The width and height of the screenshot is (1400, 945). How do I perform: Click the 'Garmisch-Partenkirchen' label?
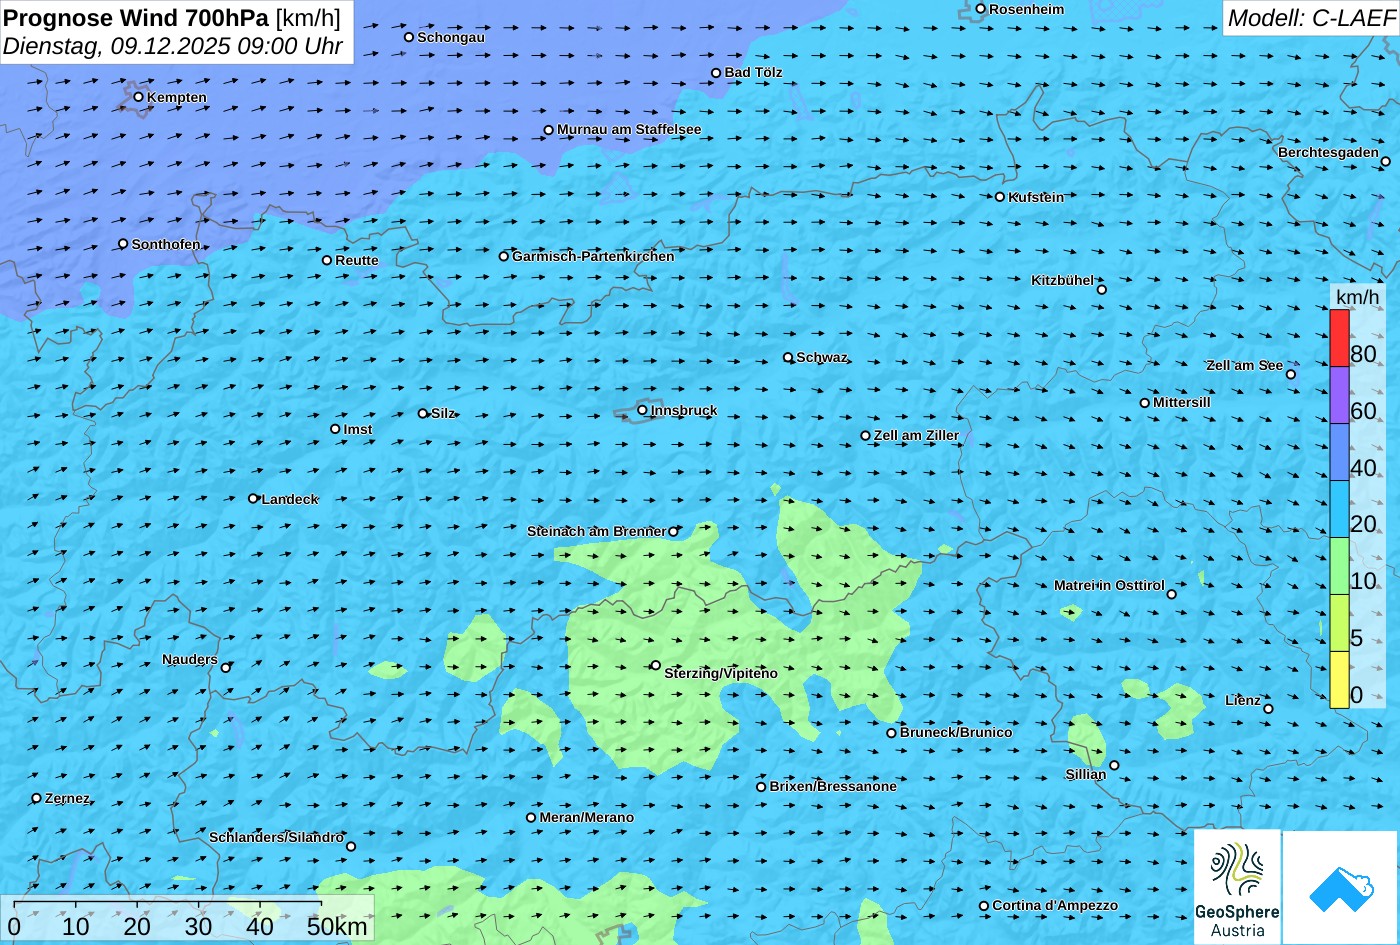tap(593, 256)
